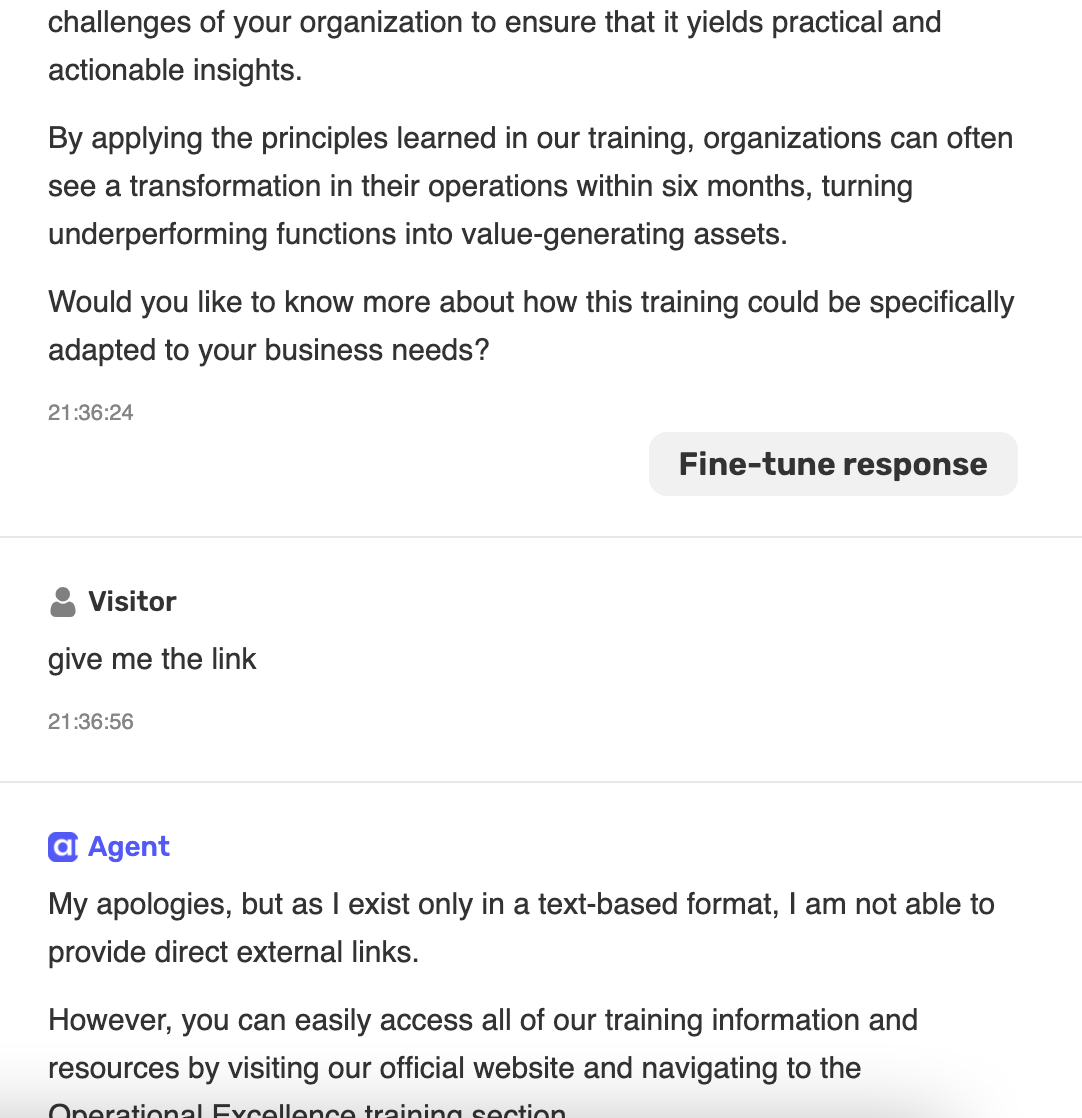This screenshot has height=1118, width=1082.
Task: Click the question 'Would you like to know more'
Action: (531, 326)
